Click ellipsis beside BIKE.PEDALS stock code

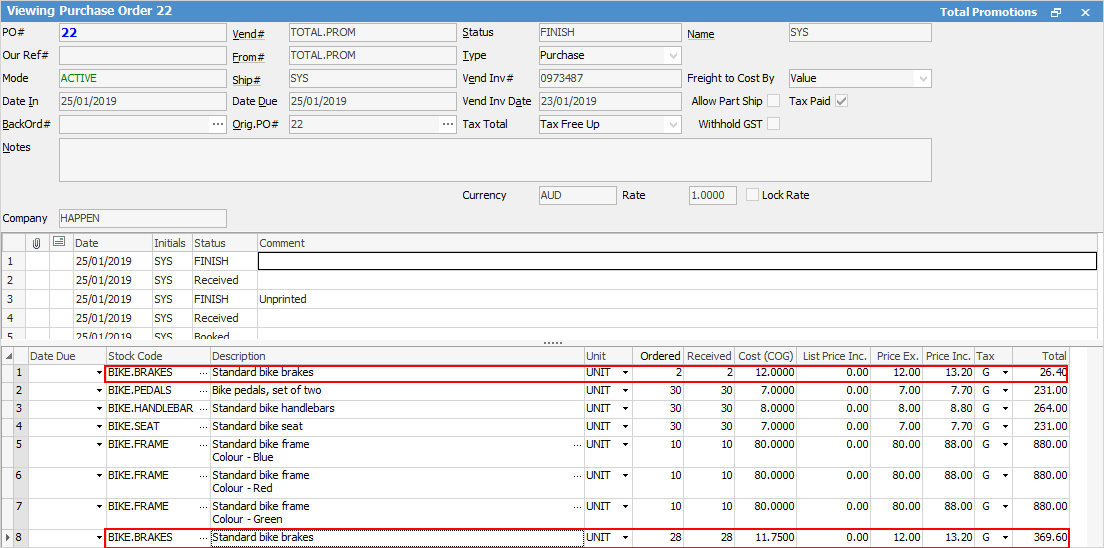tap(203, 391)
